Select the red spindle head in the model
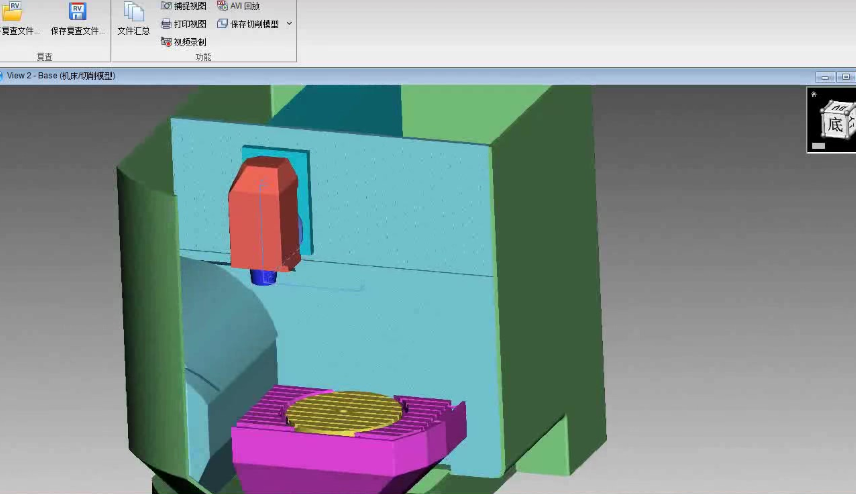Viewport: 856px width, 494px height. [x=263, y=215]
